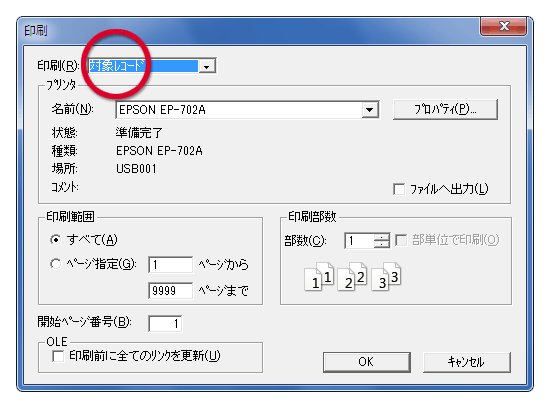This screenshot has width=550, height=408.
Task: Select the すべて(A) radio button
Action: [x=55, y=240]
